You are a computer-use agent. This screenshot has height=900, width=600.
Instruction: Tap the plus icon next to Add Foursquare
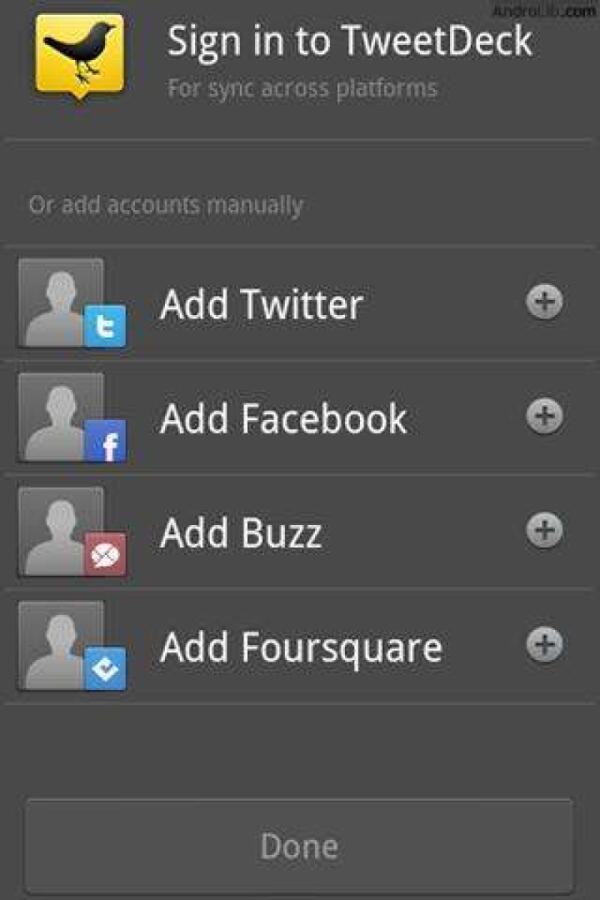[x=544, y=644]
